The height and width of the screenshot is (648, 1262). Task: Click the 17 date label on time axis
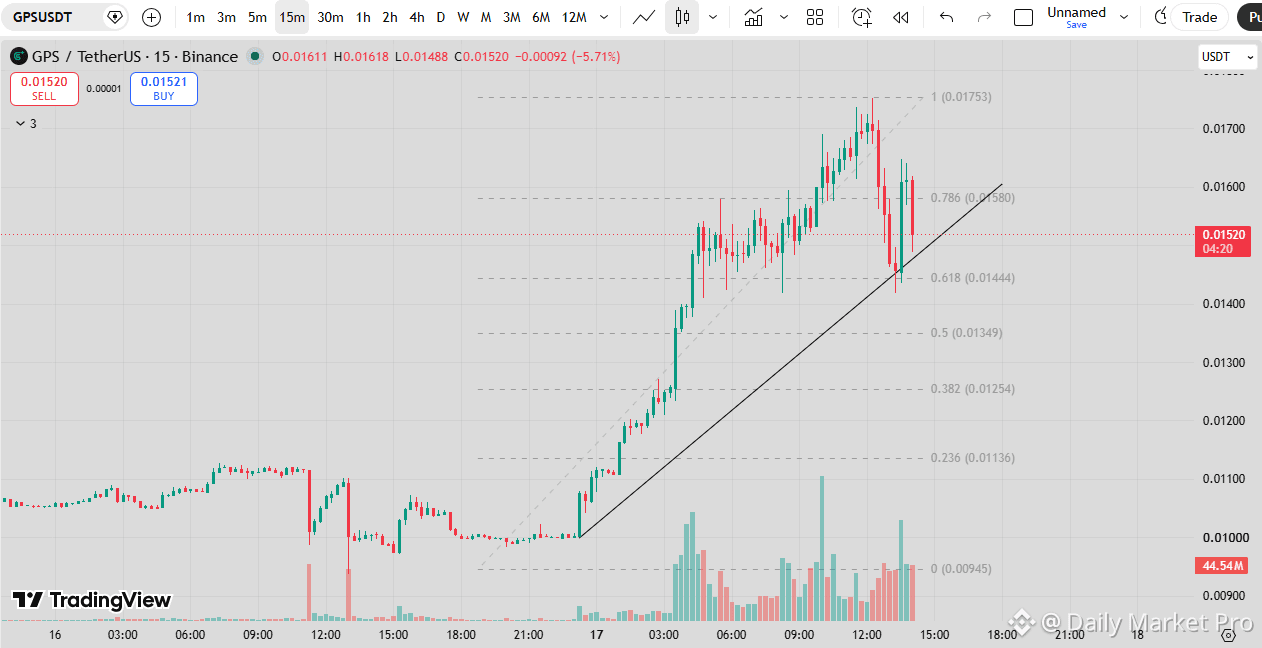[x=597, y=635]
